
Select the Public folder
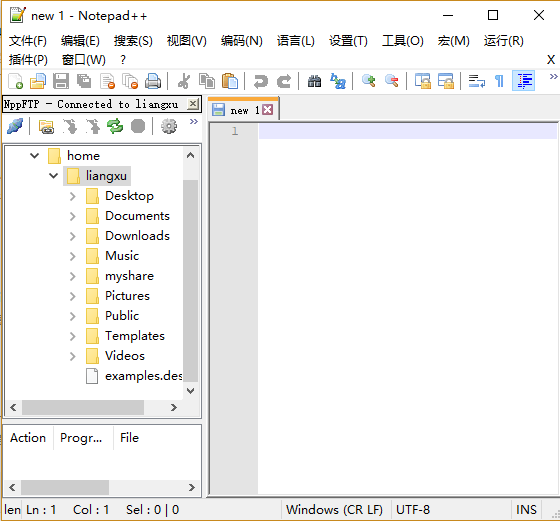122,316
